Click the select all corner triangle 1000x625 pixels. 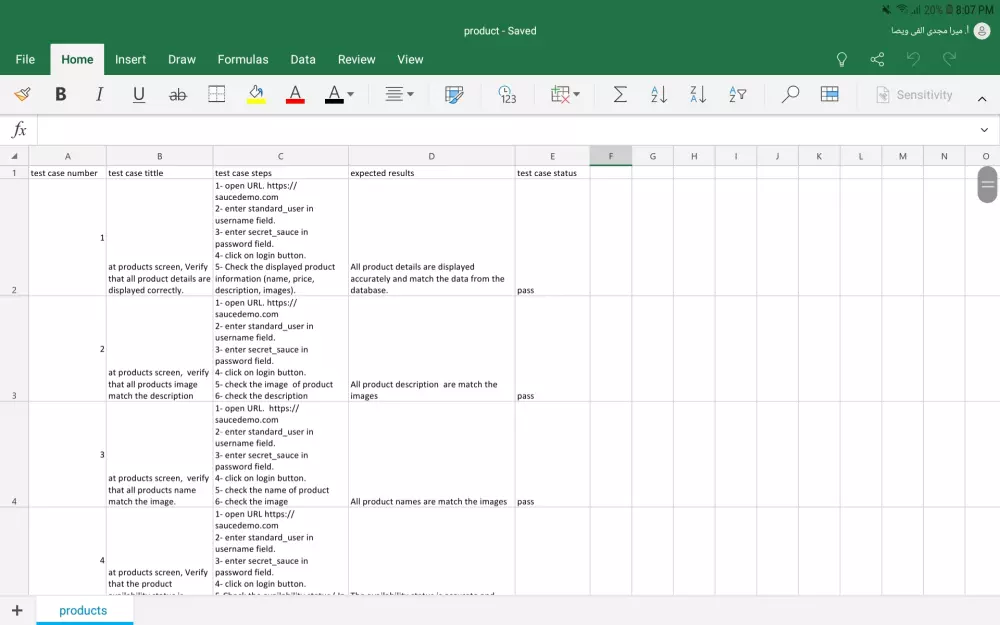[14, 156]
